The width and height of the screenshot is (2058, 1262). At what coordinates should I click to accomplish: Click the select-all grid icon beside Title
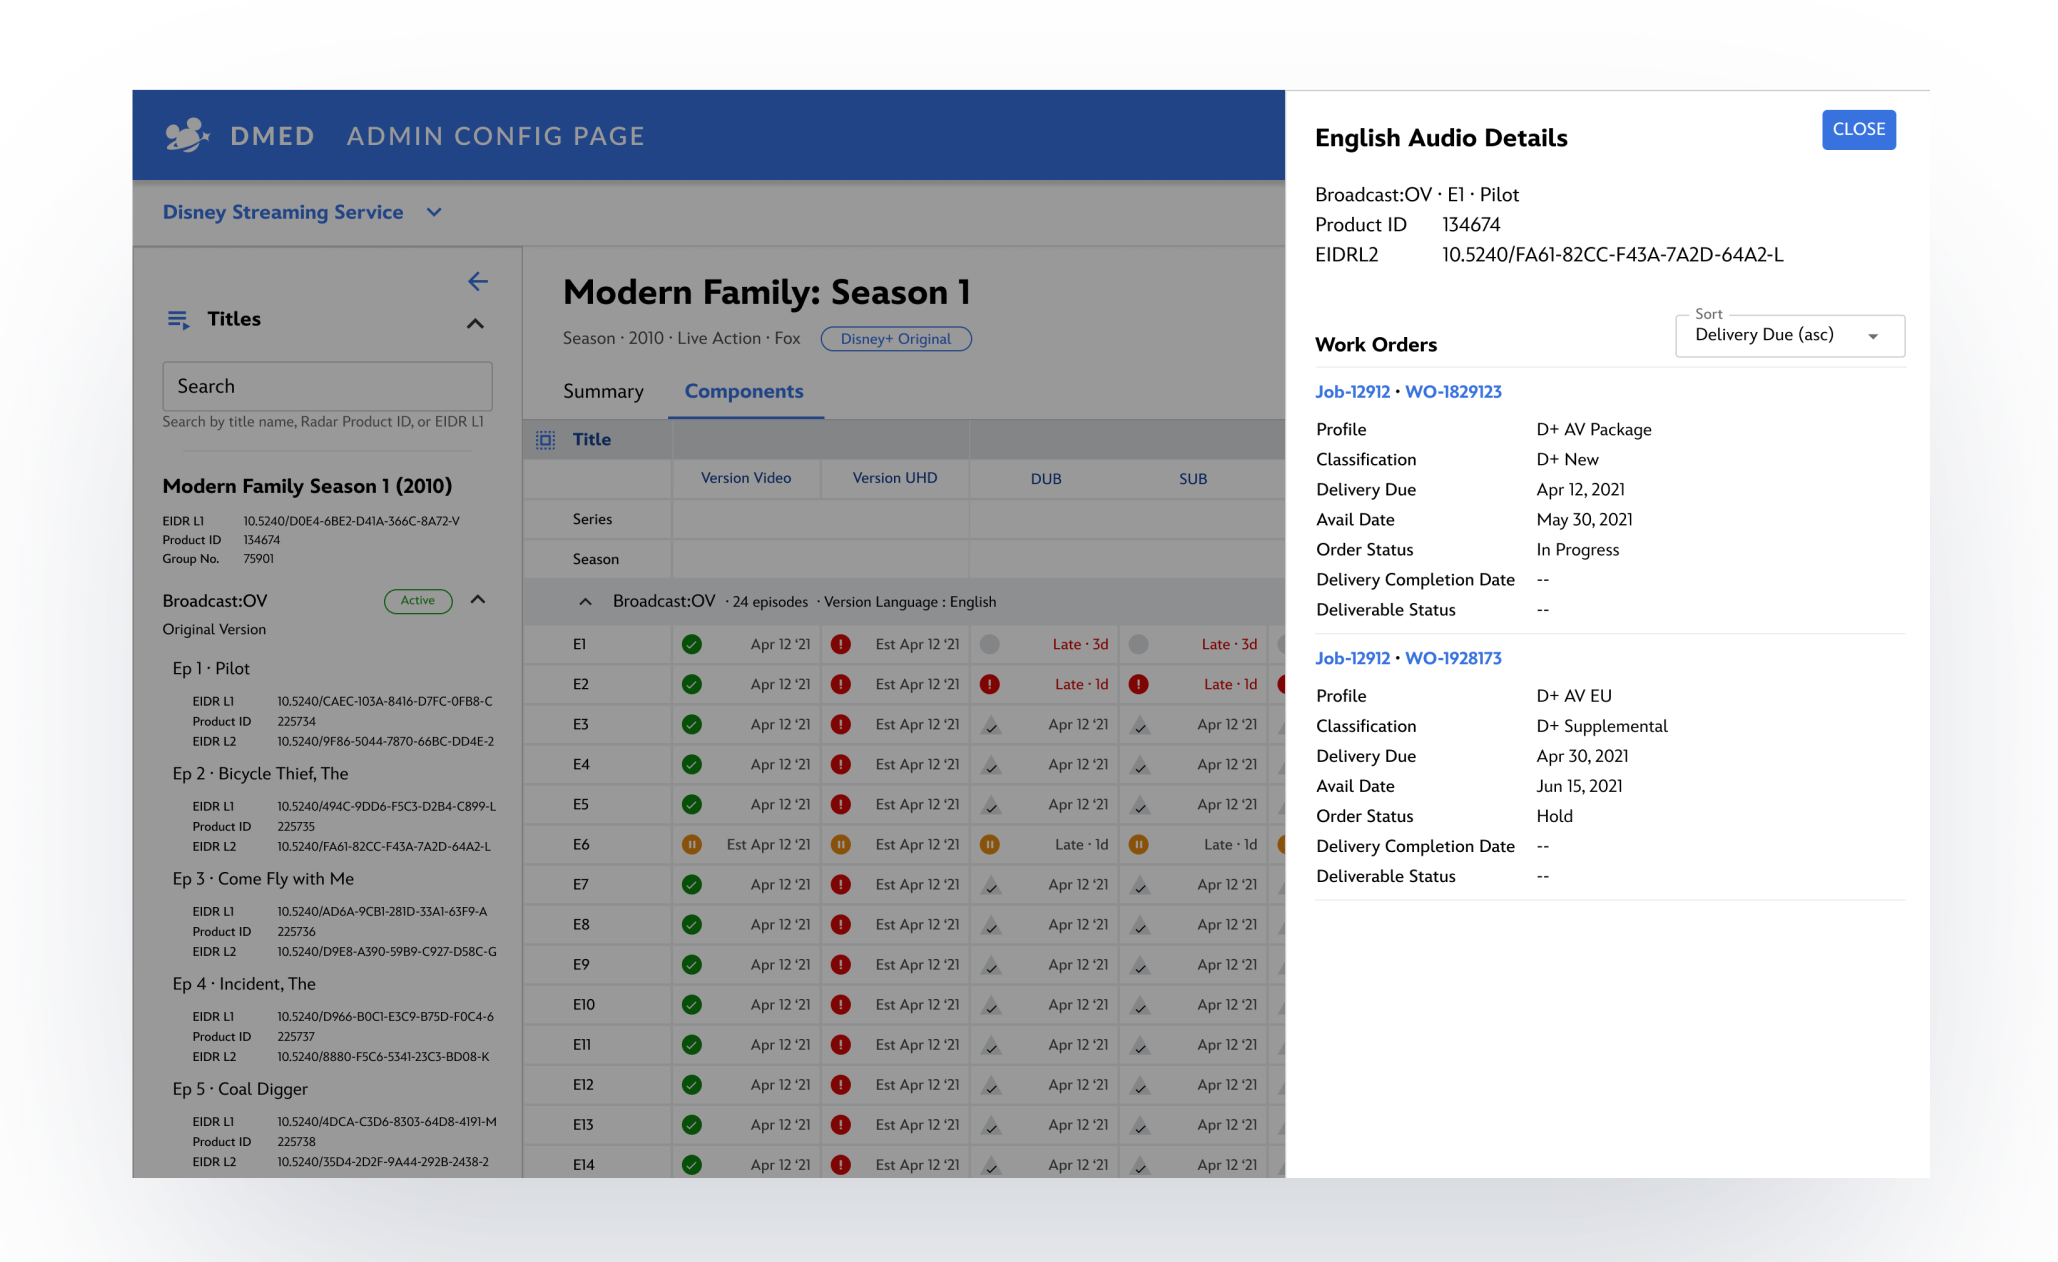pyautogui.click(x=545, y=440)
